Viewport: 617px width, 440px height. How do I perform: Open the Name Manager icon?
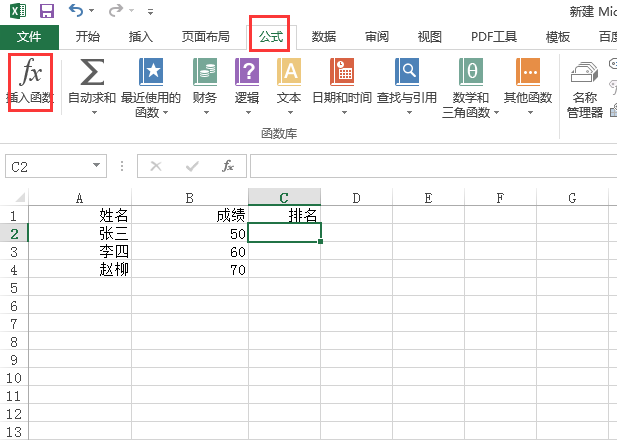[584, 72]
